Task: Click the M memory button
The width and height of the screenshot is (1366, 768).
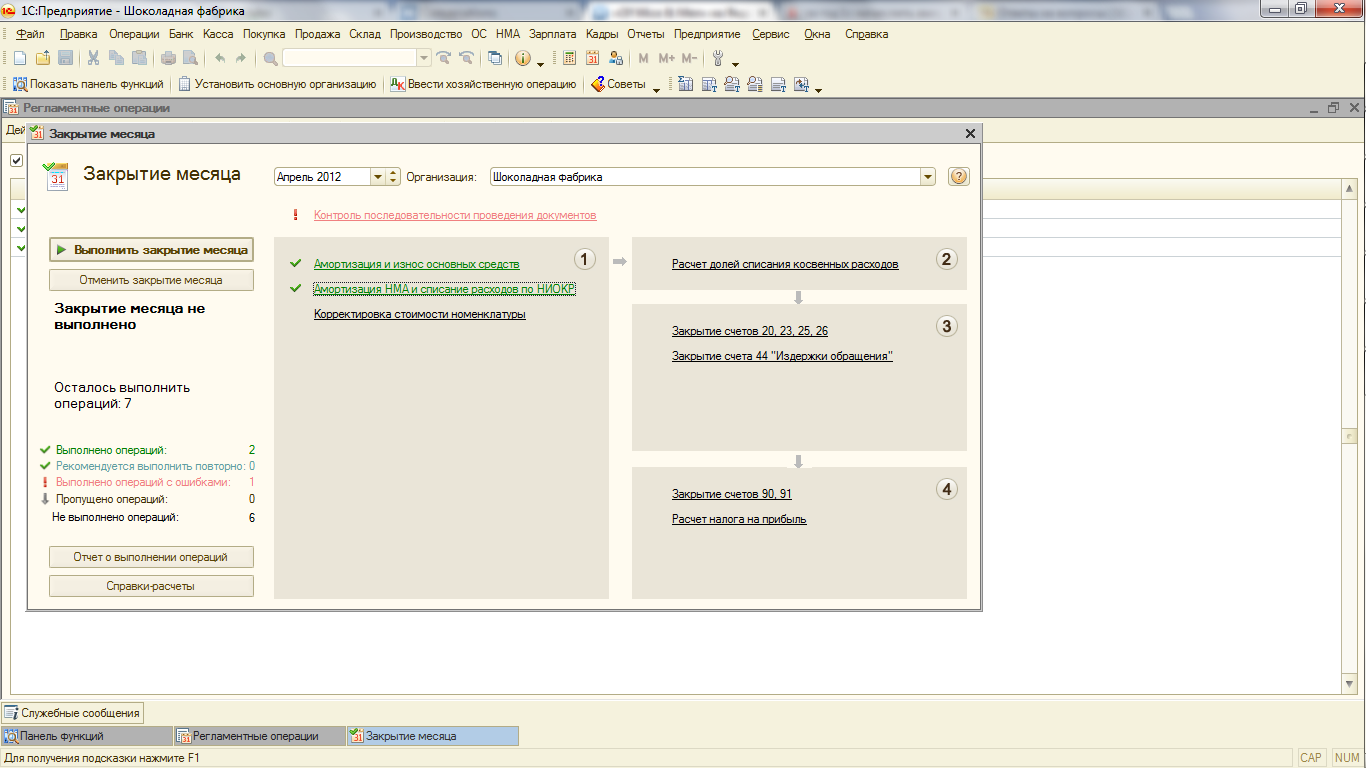Action: [x=643, y=58]
